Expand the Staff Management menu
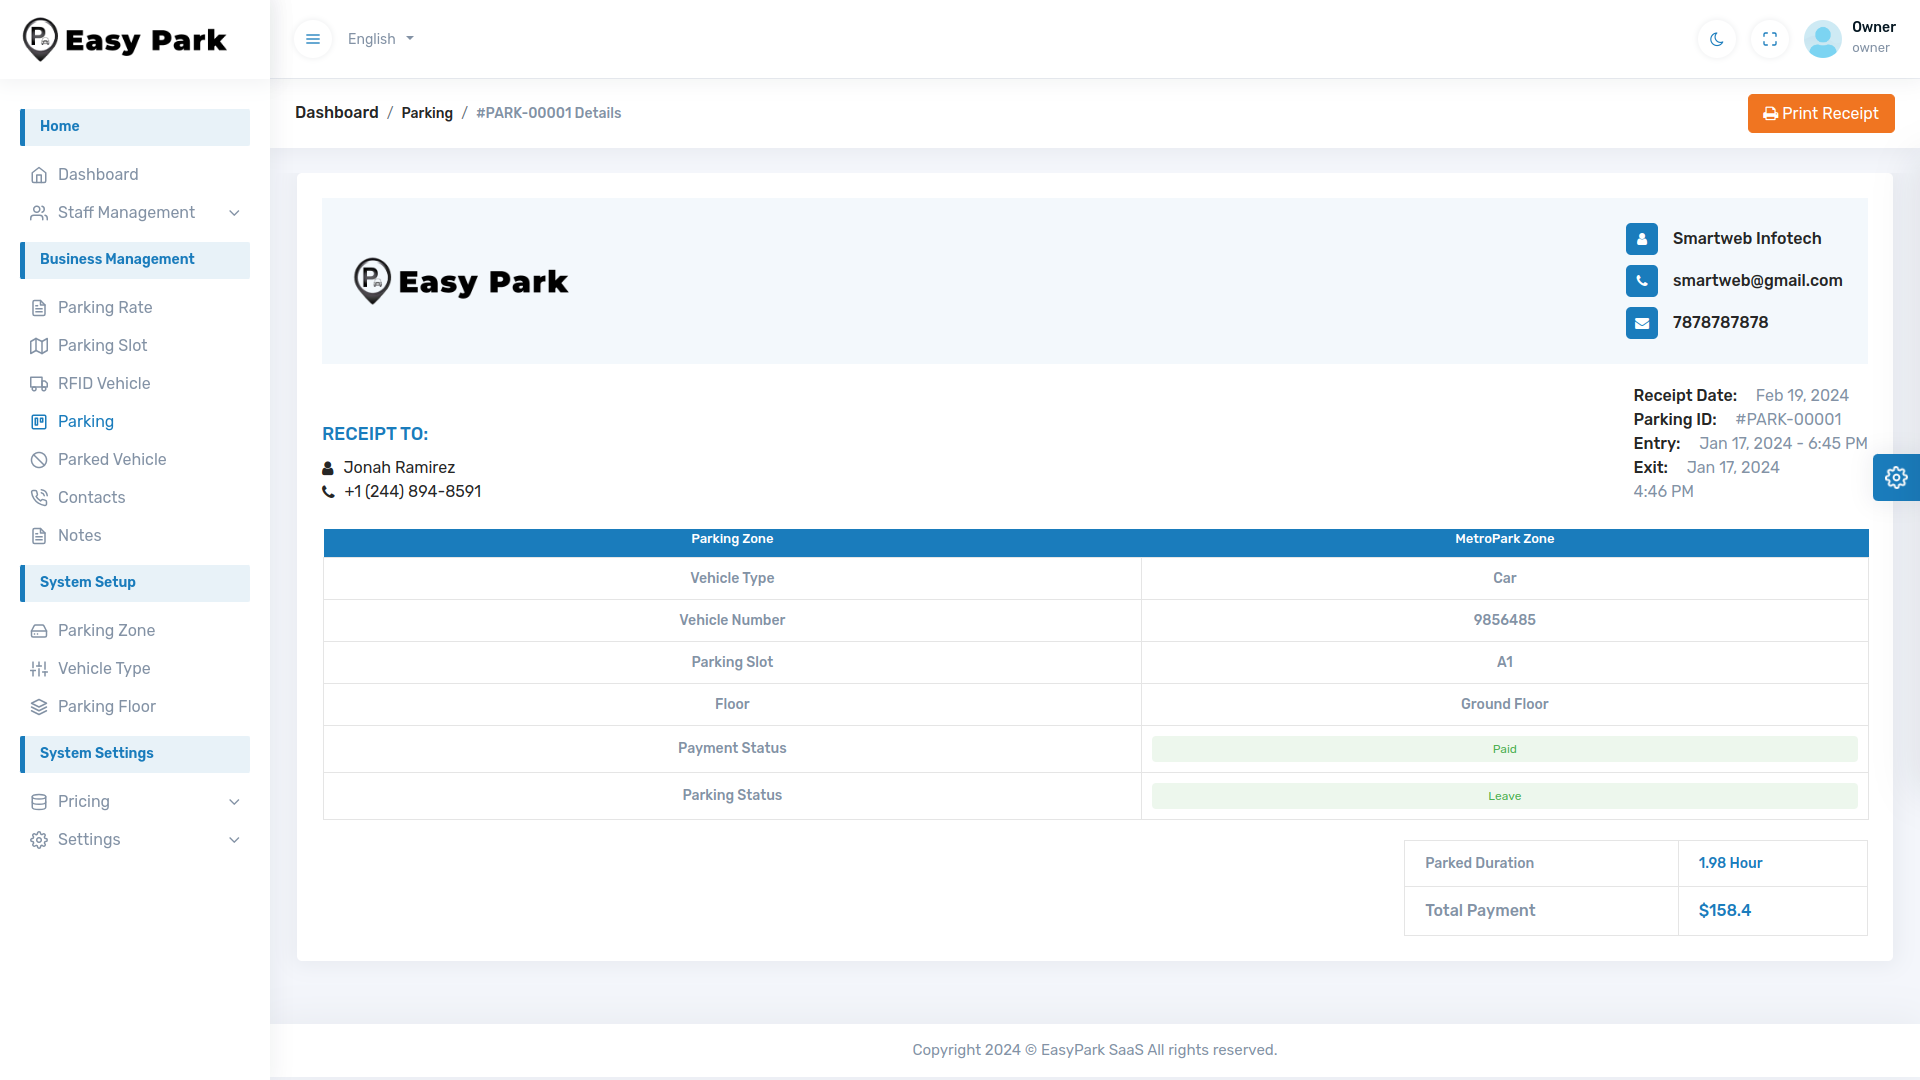 point(126,212)
